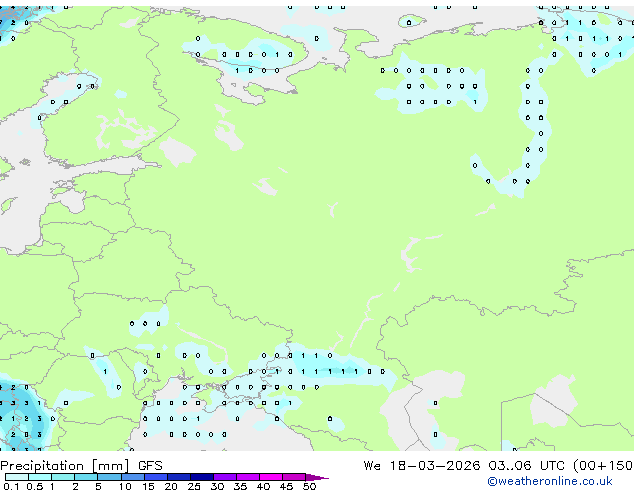Click the purple arrow tip above 50
The width and height of the screenshot is (634, 490).
(x=317, y=477)
